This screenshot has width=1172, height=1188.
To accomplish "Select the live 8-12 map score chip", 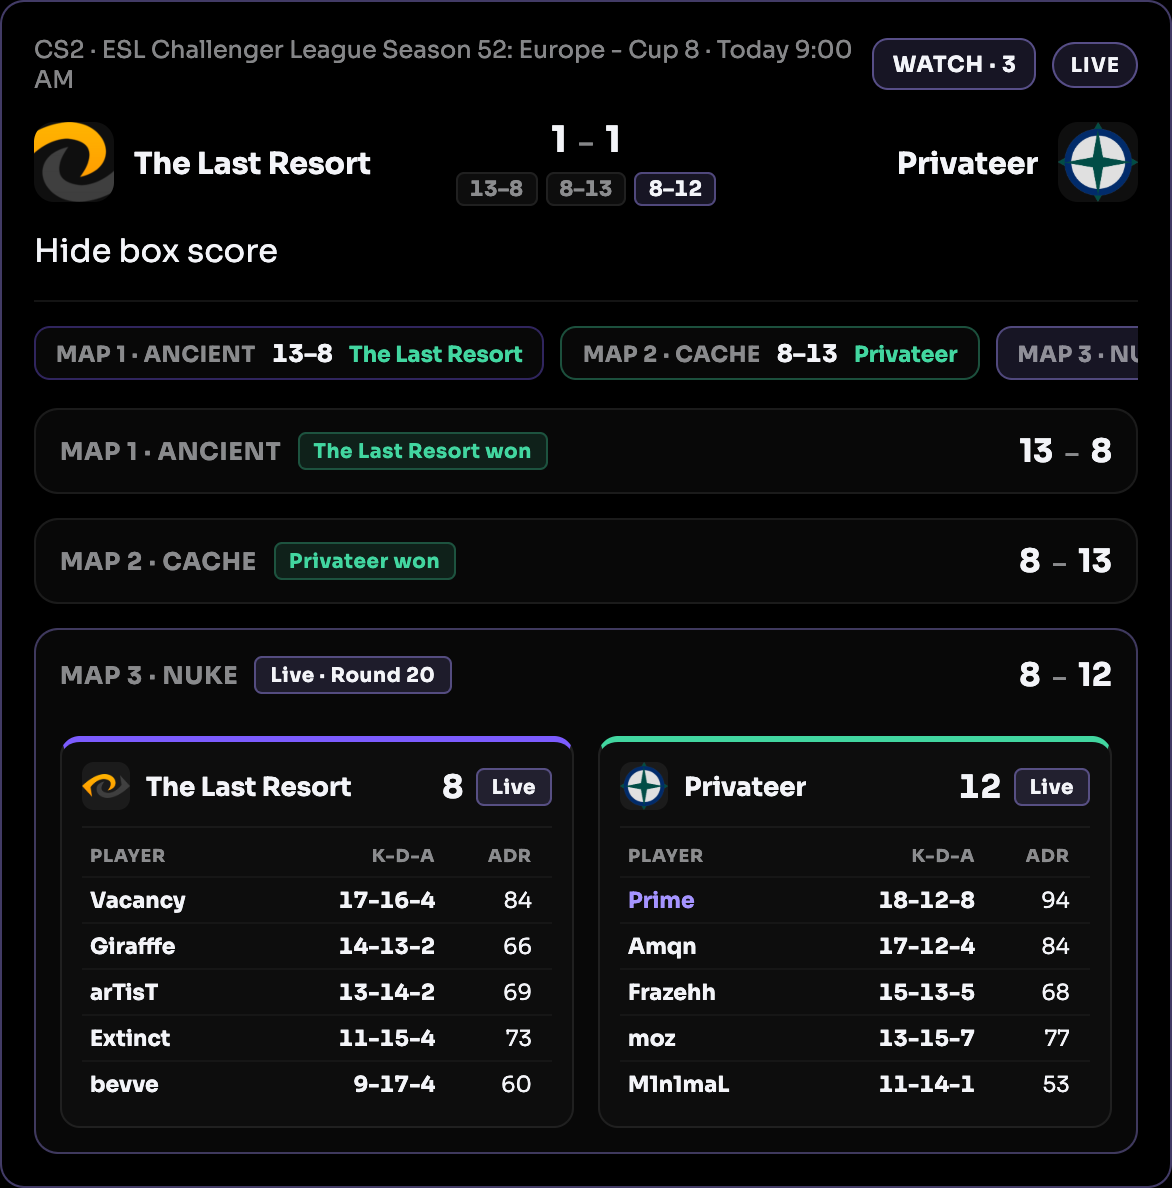I will (x=675, y=189).
